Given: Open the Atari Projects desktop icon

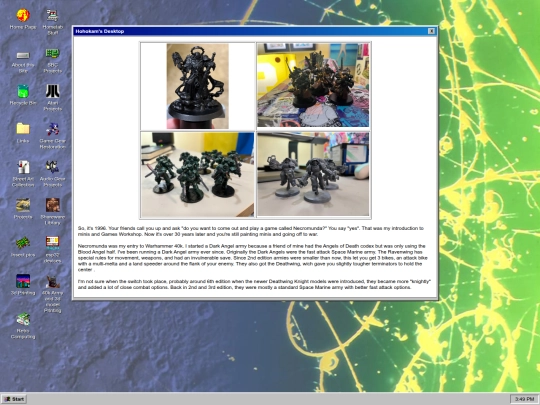Looking at the screenshot, I should point(52,98).
